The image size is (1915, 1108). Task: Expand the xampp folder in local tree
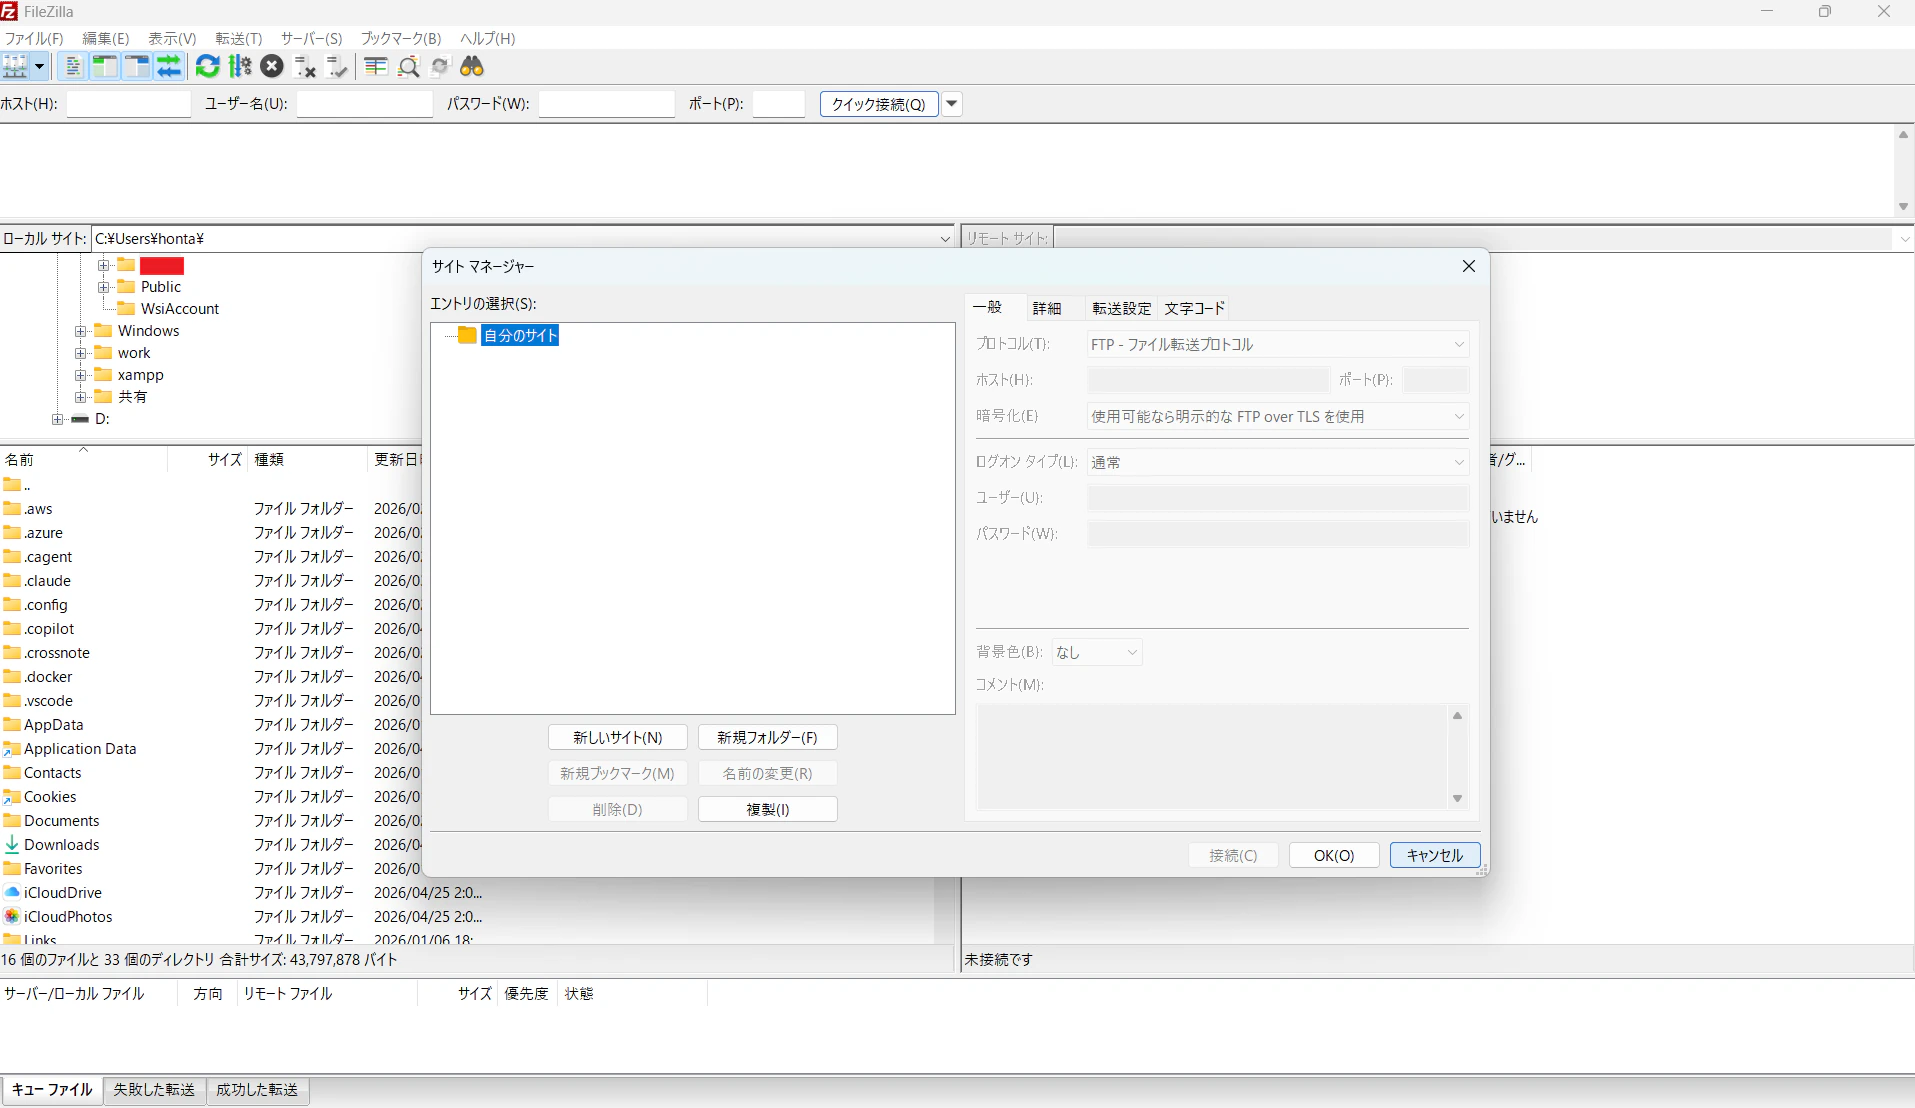[81, 375]
